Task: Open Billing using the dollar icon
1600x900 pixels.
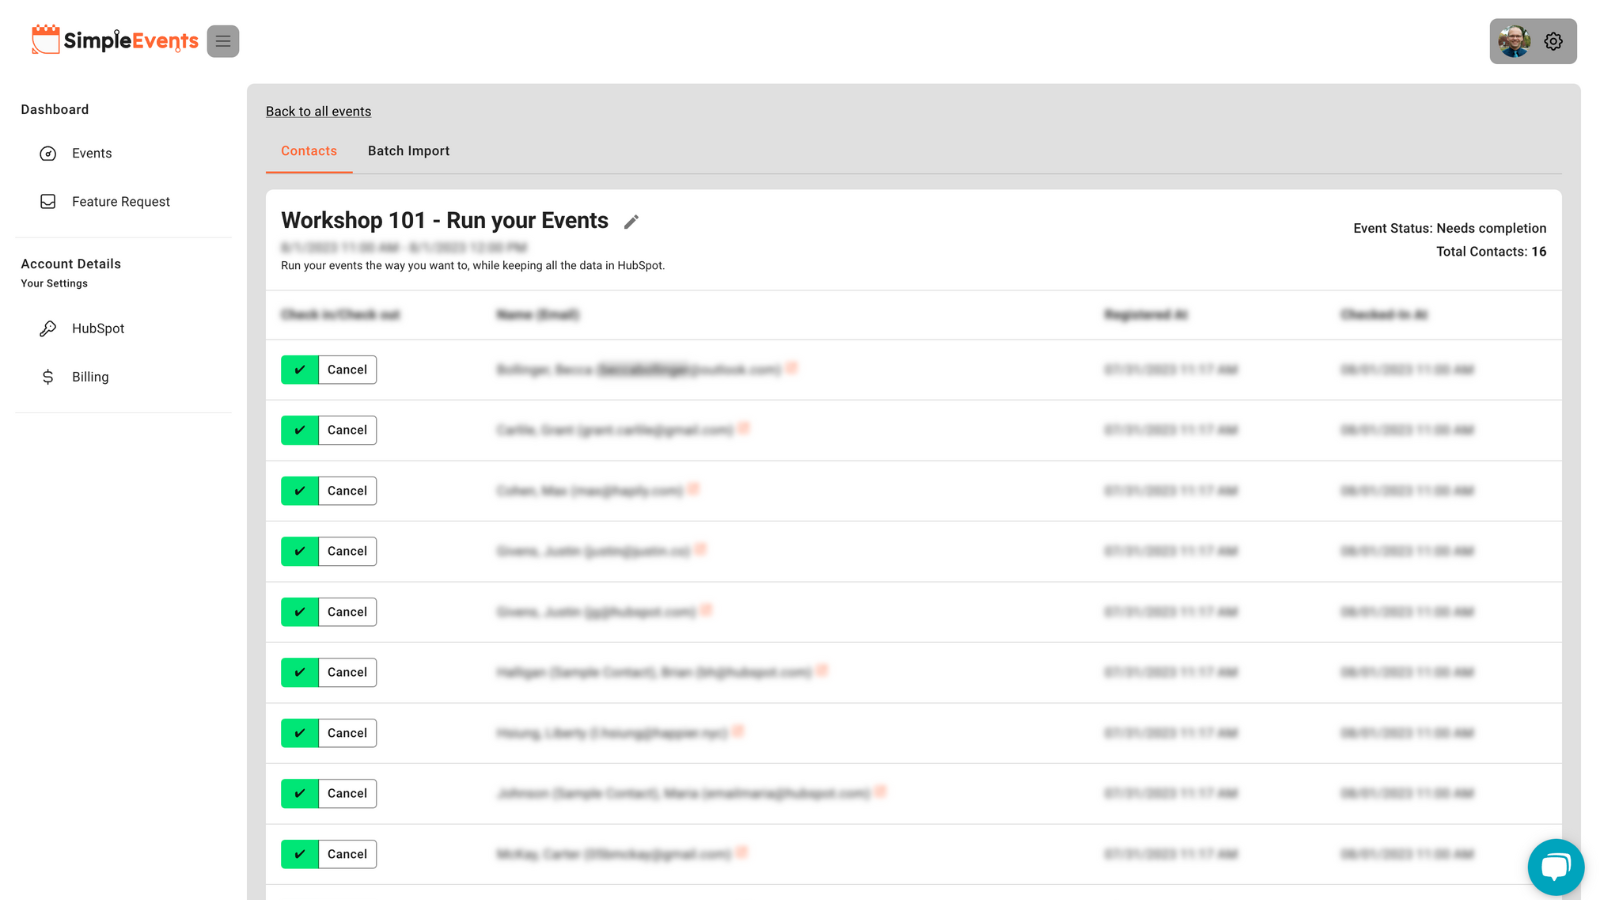Action: pos(89,377)
